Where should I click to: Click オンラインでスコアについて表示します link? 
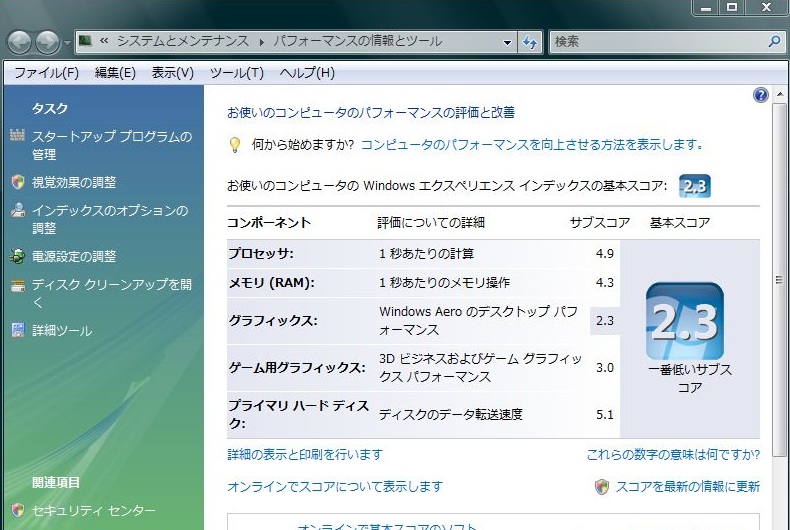coord(335,486)
